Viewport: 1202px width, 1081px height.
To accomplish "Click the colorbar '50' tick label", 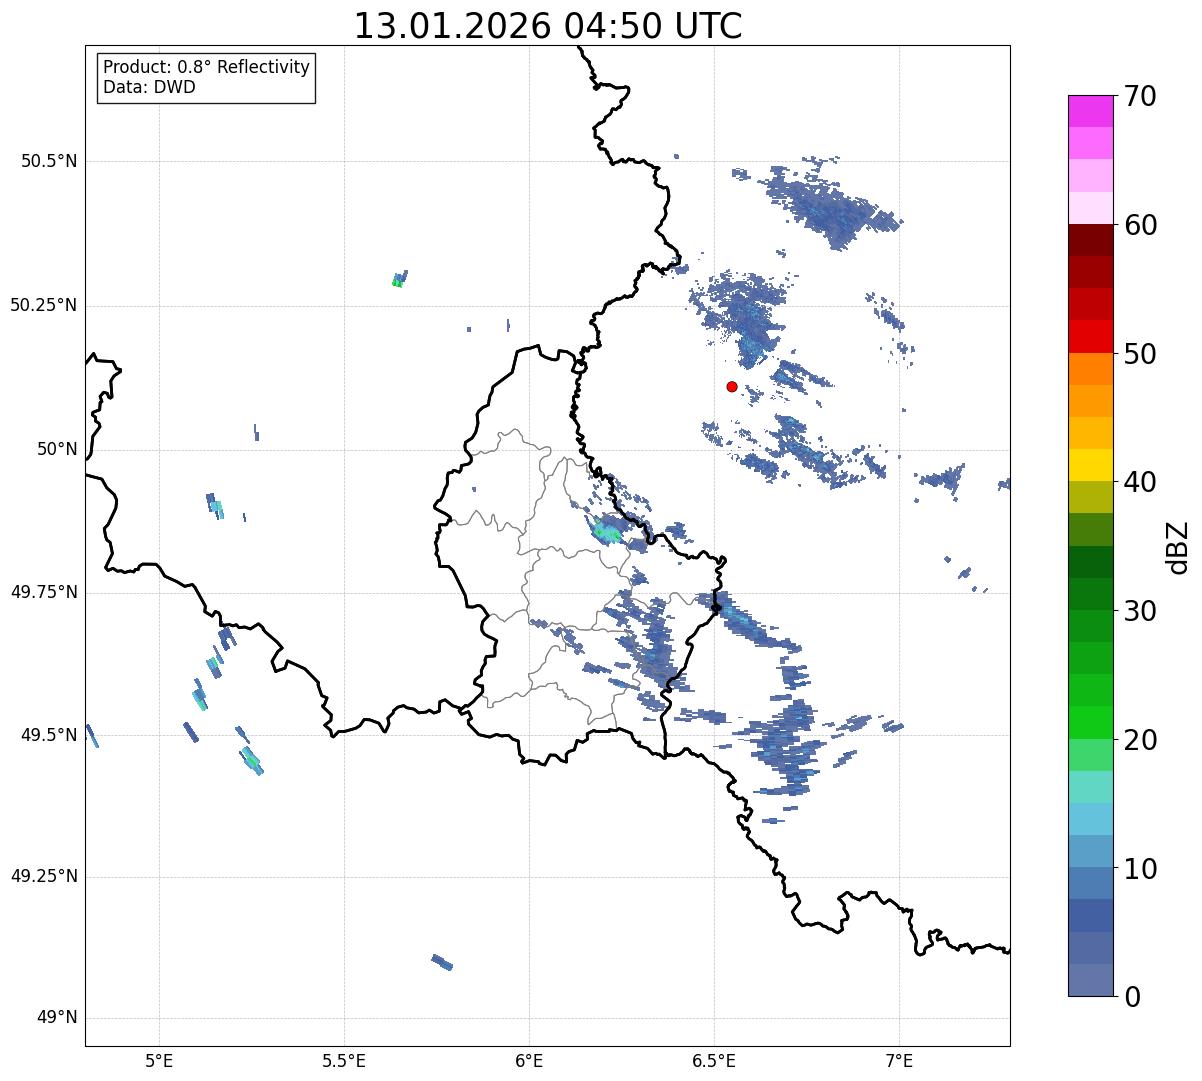I will (x=1140, y=354).
